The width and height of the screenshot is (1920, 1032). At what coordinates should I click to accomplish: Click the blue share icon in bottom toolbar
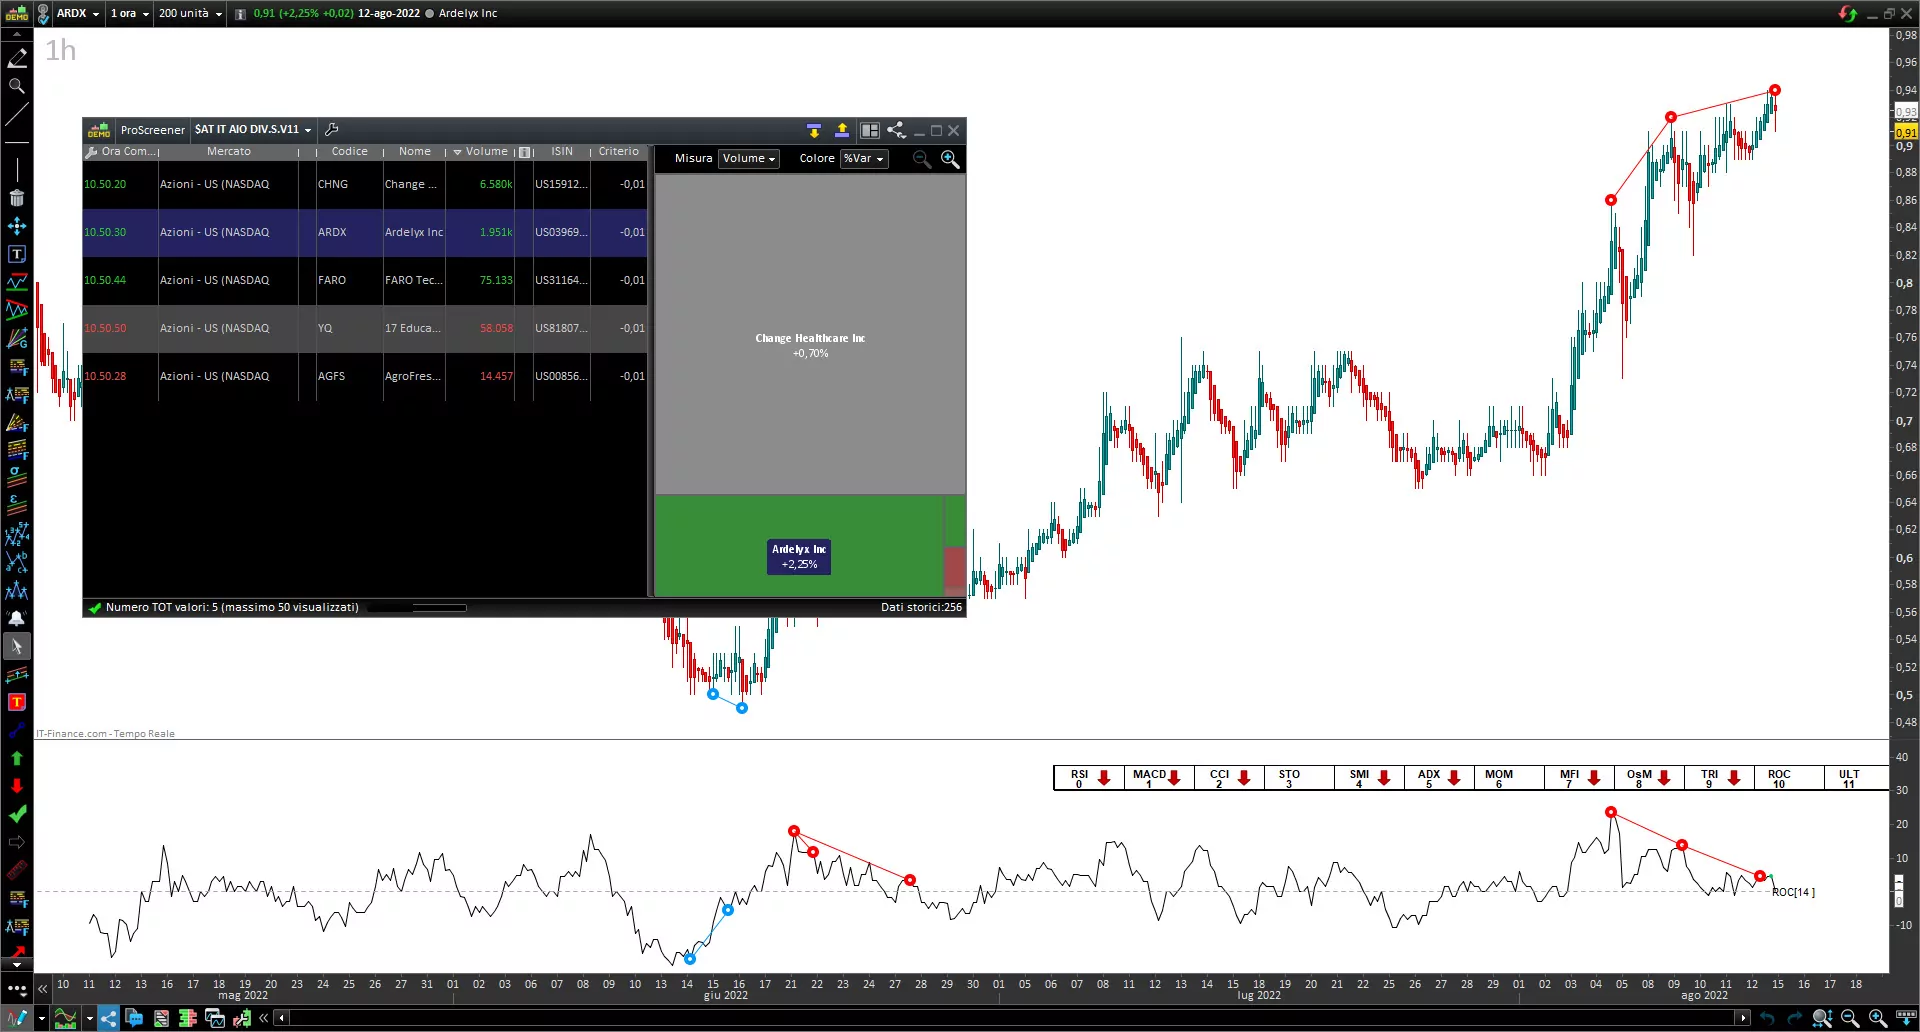[x=109, y=1018]
